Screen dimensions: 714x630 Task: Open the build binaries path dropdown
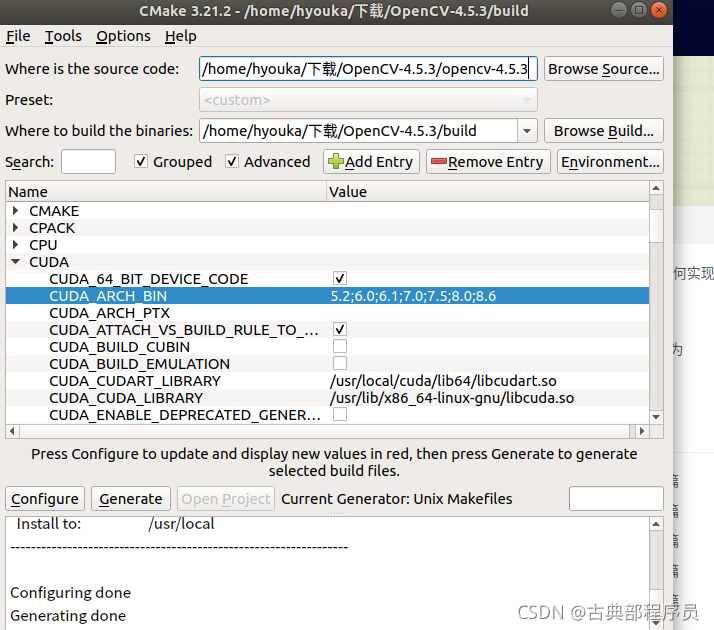[x=527, y=131]
